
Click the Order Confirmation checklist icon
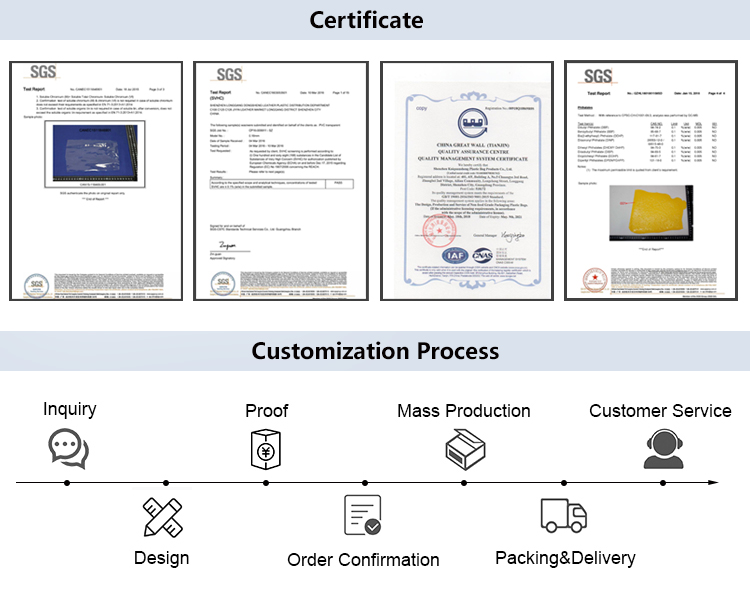click(x=362, y=516)
